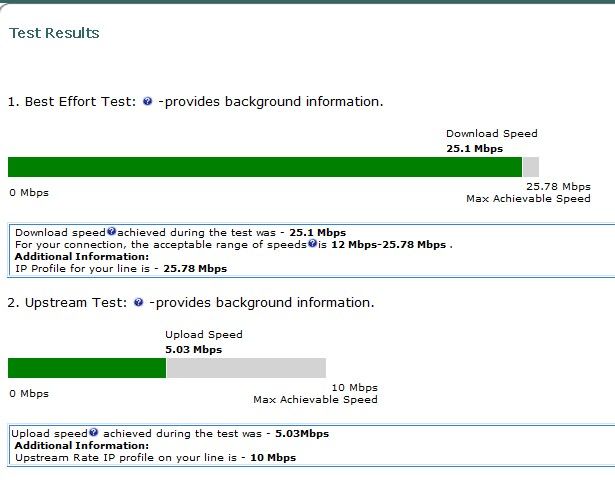Open help icon beside Best Effort Test

coord(147,102)
